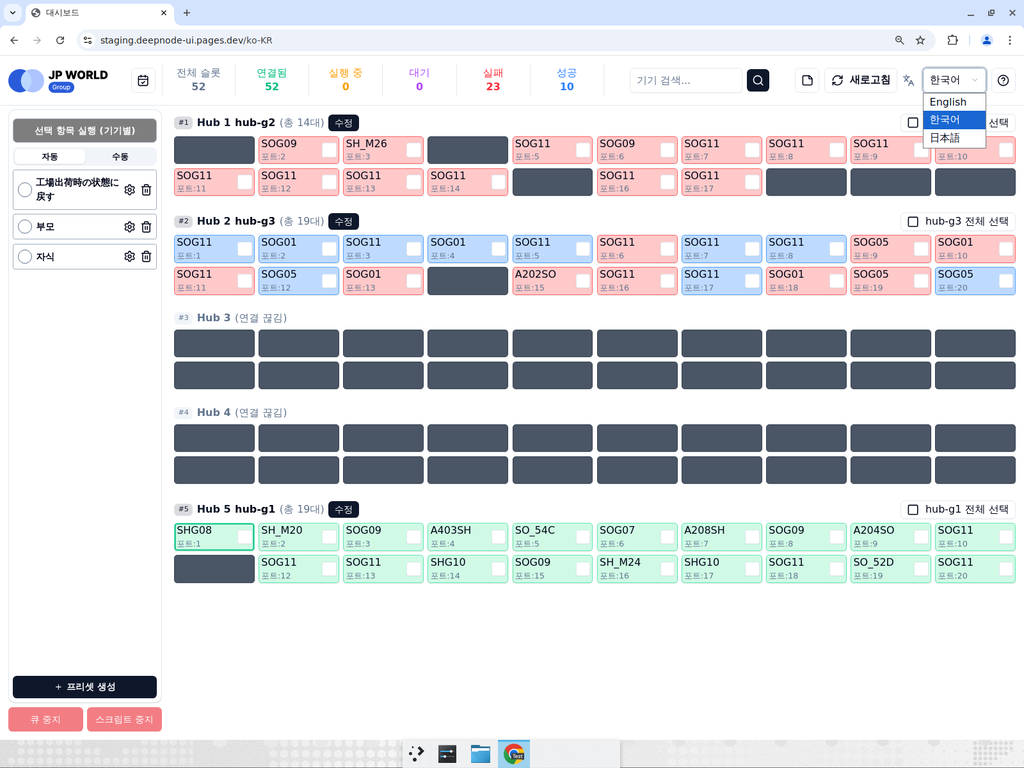1024x768 pixels.
Task: Click the translate language icon
Action: pos(908,80)
